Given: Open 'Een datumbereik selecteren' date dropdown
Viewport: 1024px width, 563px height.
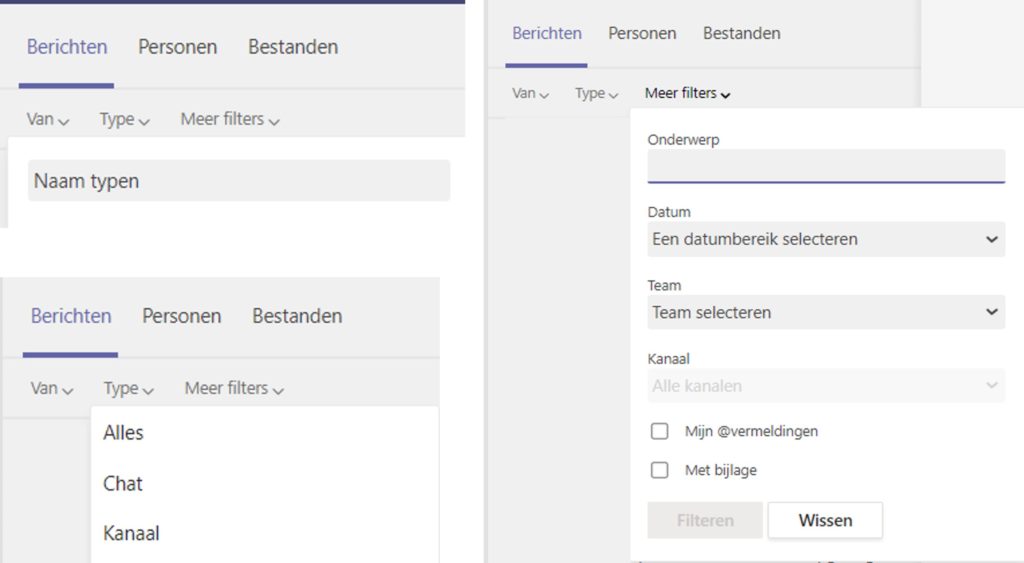Looking at the screenshot, I should point(826,239).
